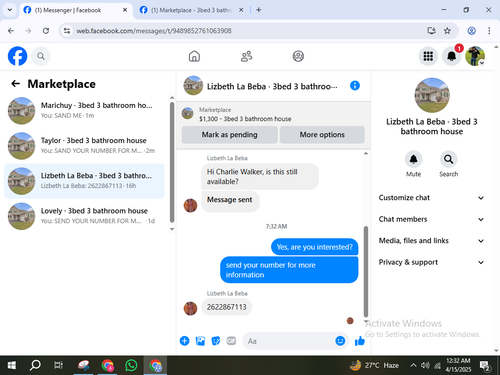500x375 pixels.
Task: Go to the Home icon
Action: (x=194, y=56)
